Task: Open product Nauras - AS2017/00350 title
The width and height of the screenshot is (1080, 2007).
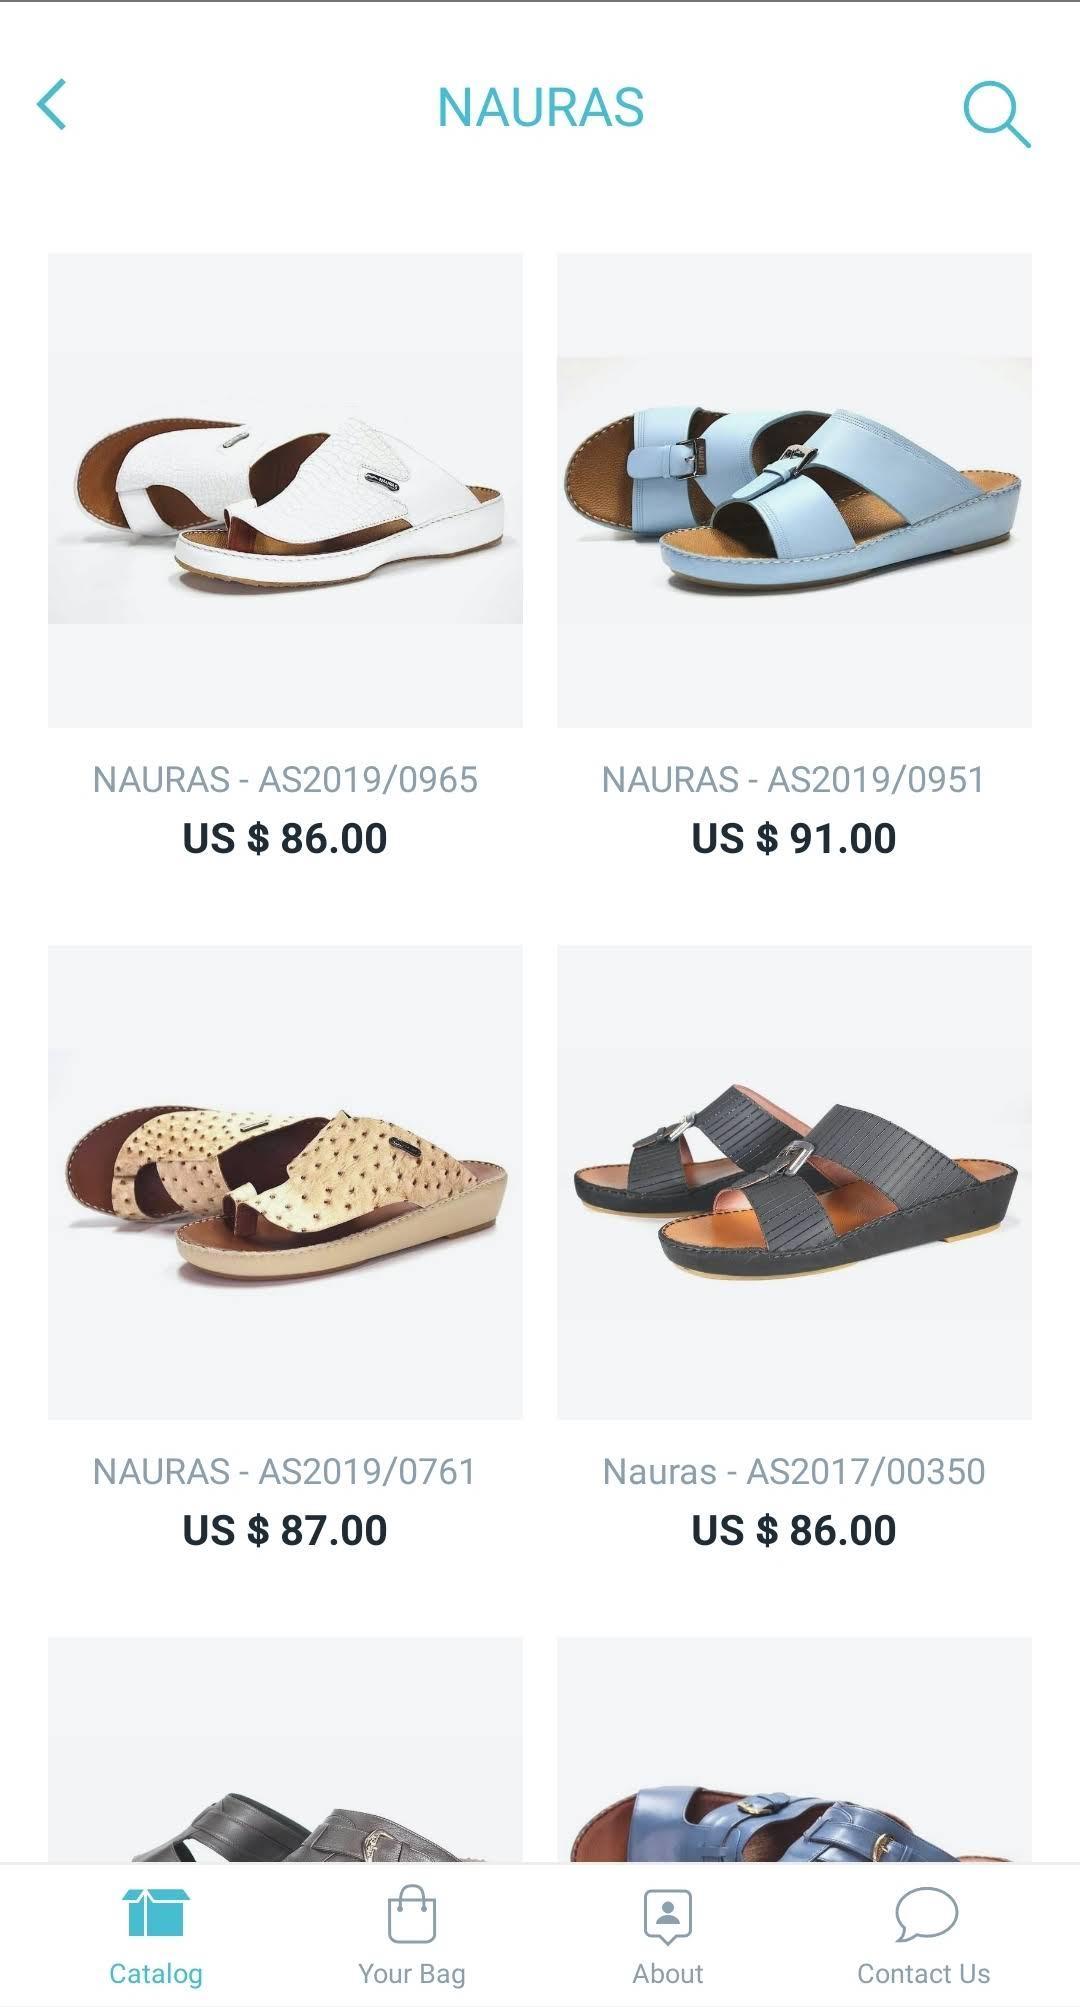Action: [x=794, y=1471]
